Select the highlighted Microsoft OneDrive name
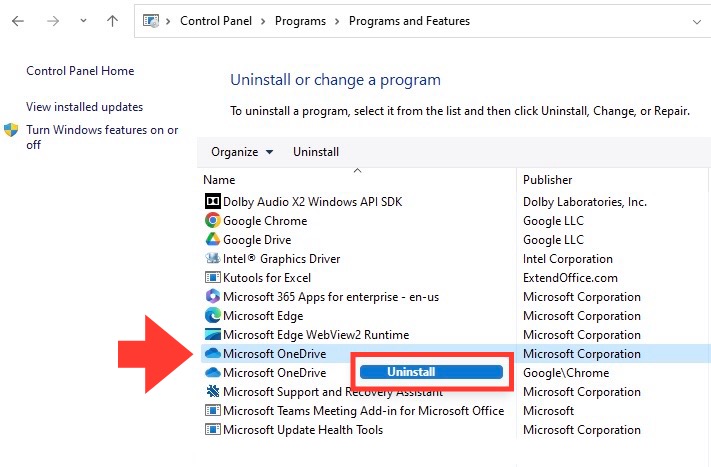This screenshot has height=467, width=711. point(275,354)
